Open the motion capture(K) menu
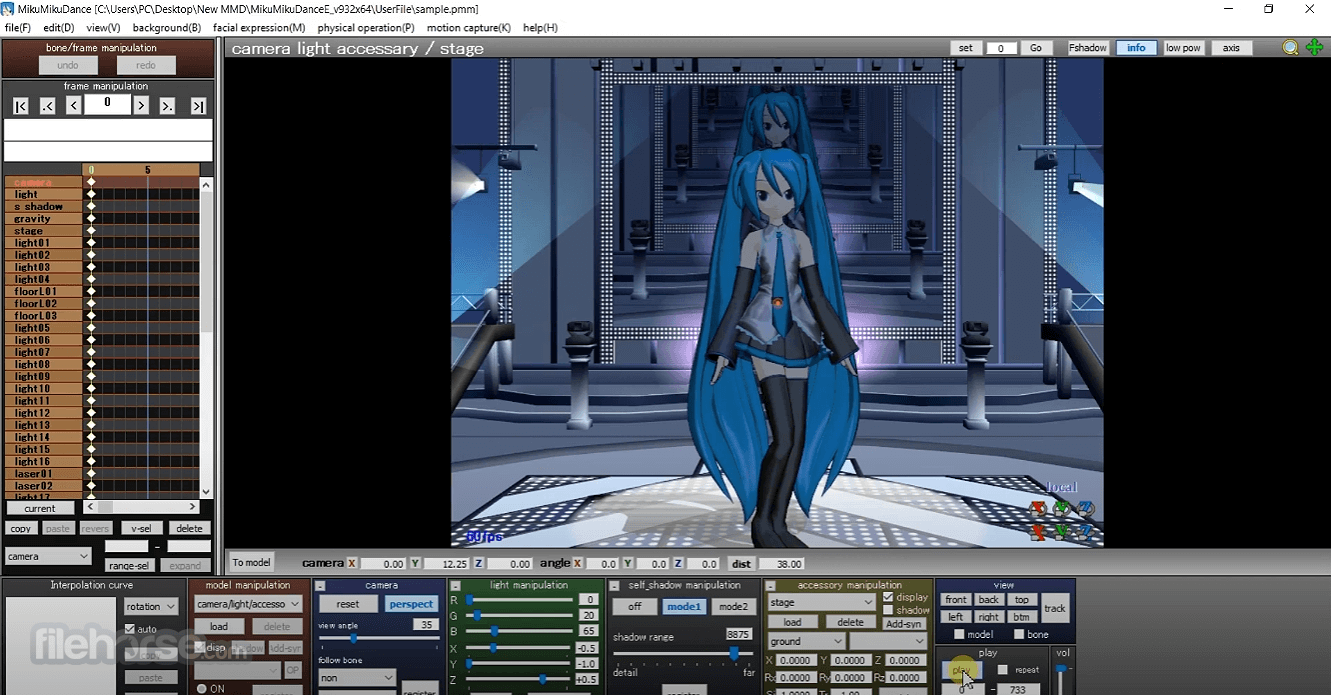 pos(469,28)
